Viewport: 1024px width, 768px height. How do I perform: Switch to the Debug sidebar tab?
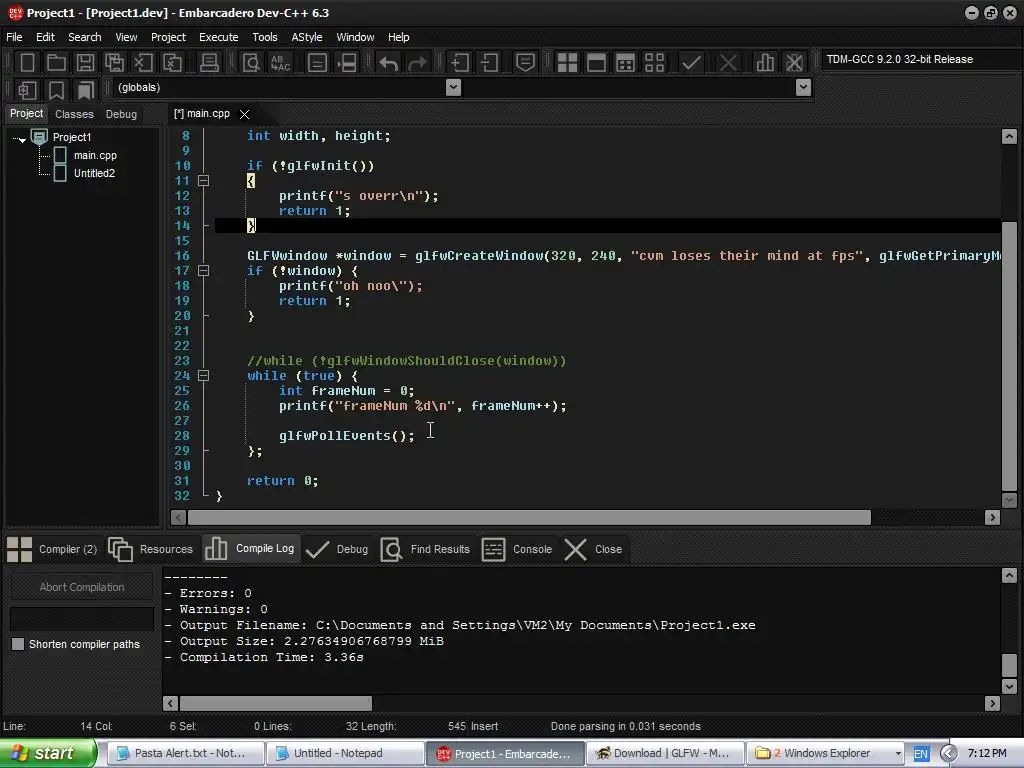121,114
